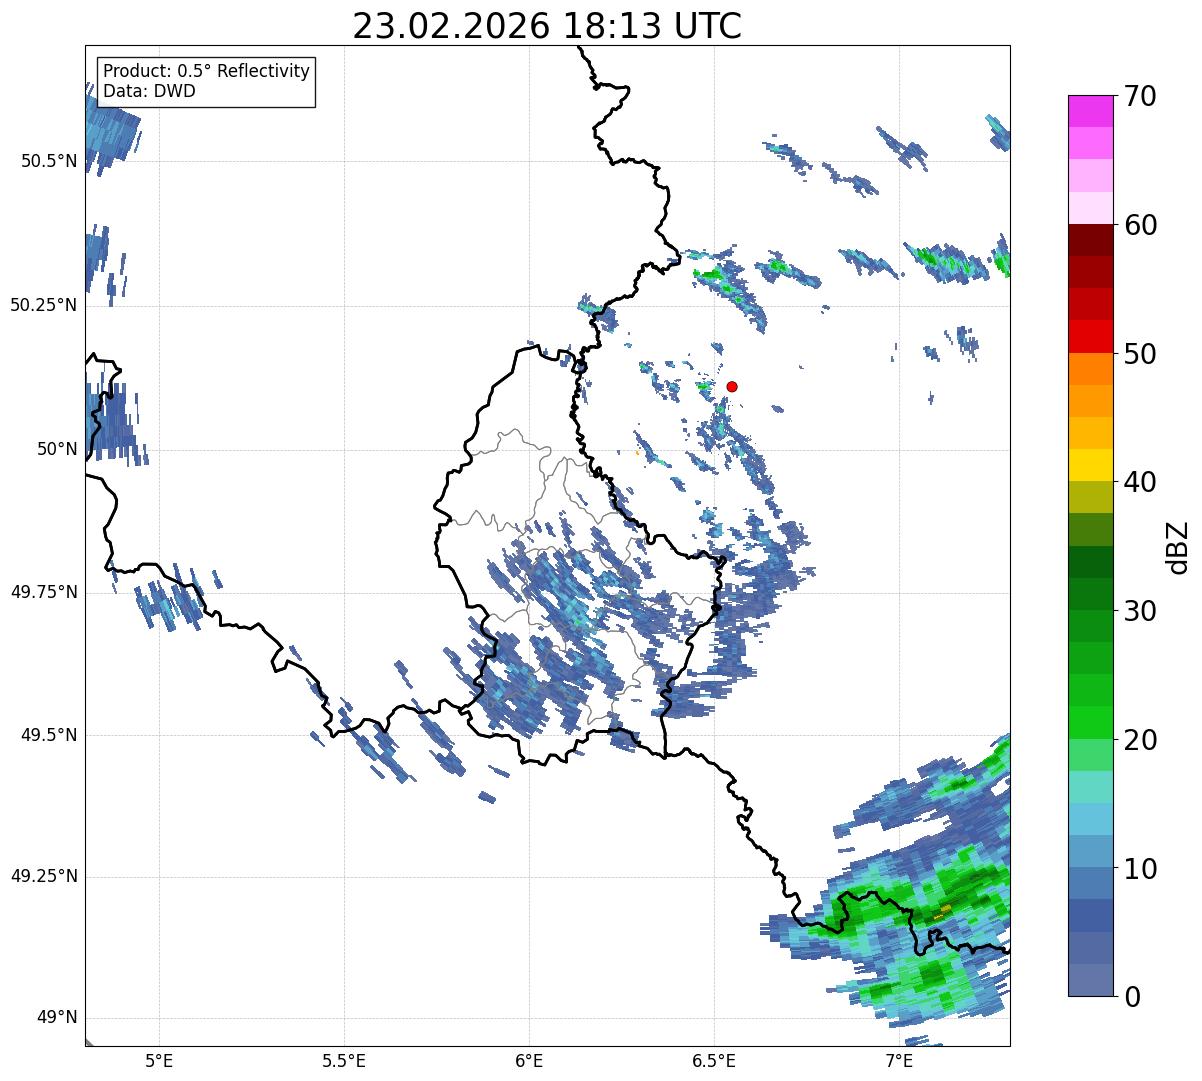Click the 'Data: DWD' text

coord(150,91)
